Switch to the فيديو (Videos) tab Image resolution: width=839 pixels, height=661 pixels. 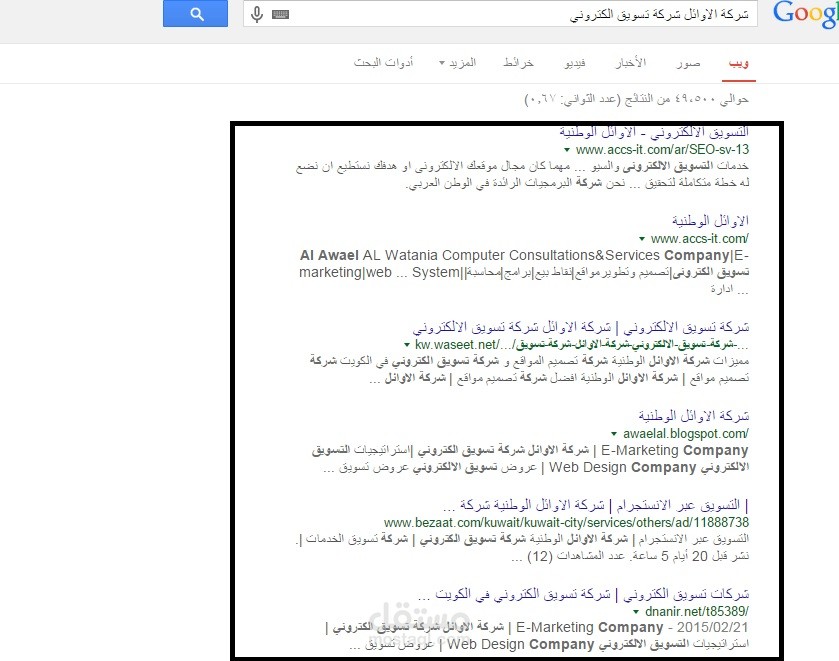pos(575,63)
